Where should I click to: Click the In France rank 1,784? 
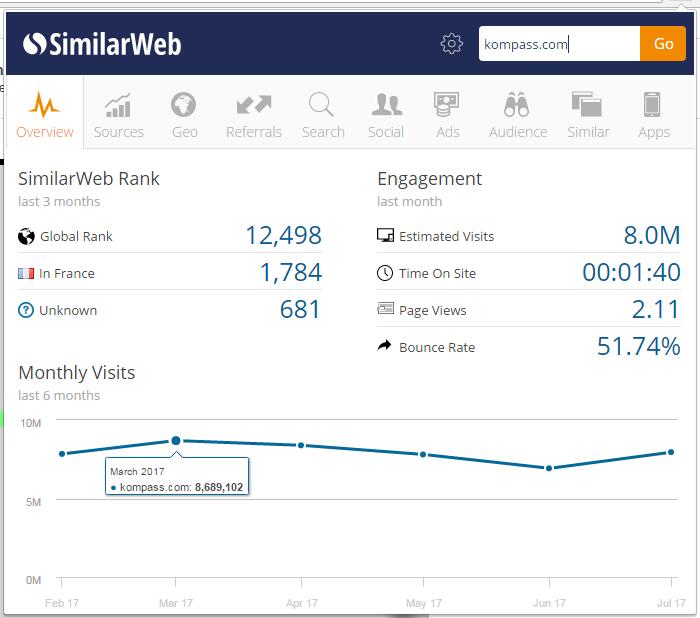point(290,273)
